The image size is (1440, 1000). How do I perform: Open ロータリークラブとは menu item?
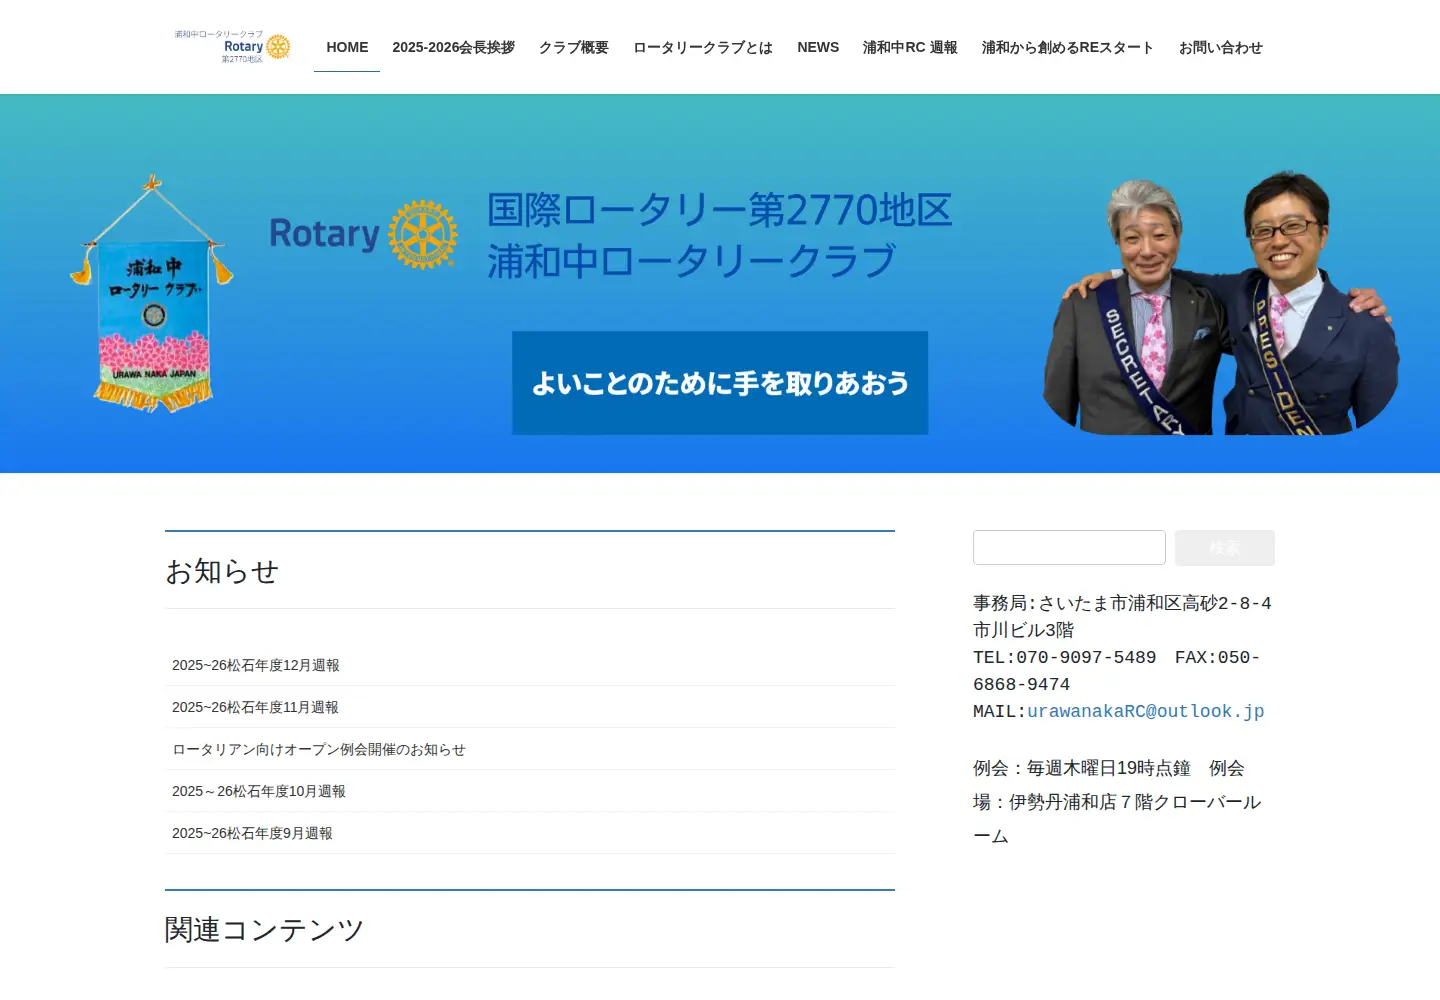pyautogui.click(x=703, y=47)
